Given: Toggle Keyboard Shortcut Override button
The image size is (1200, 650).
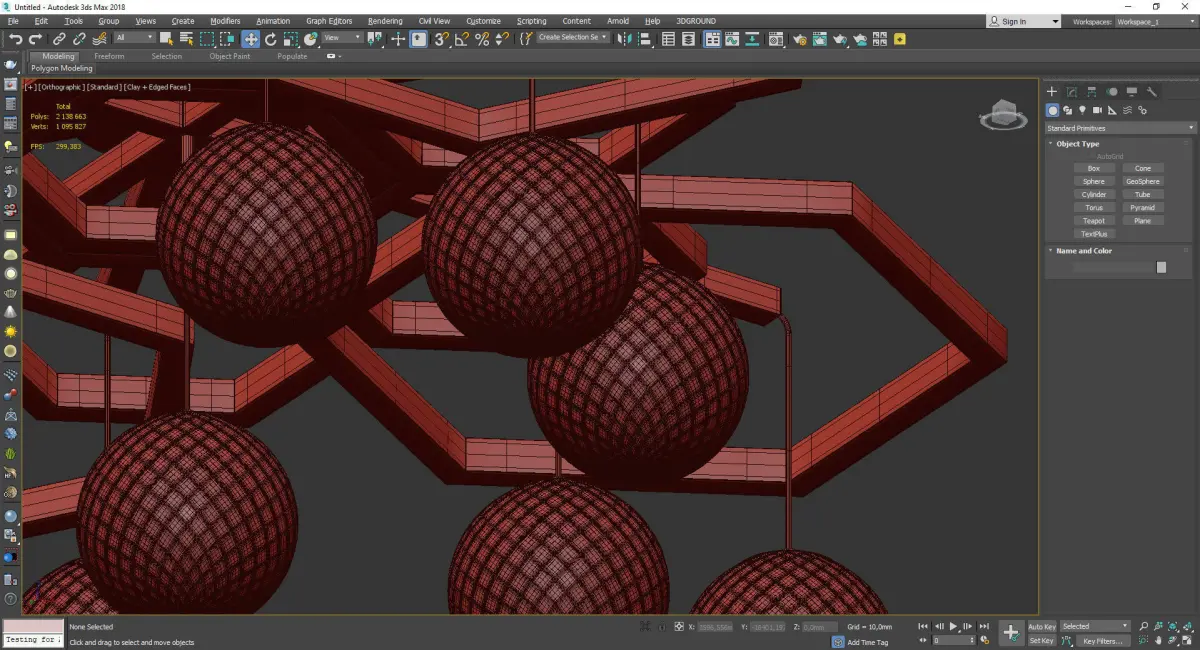Looking at the screenshot, I should coord(419,39).
